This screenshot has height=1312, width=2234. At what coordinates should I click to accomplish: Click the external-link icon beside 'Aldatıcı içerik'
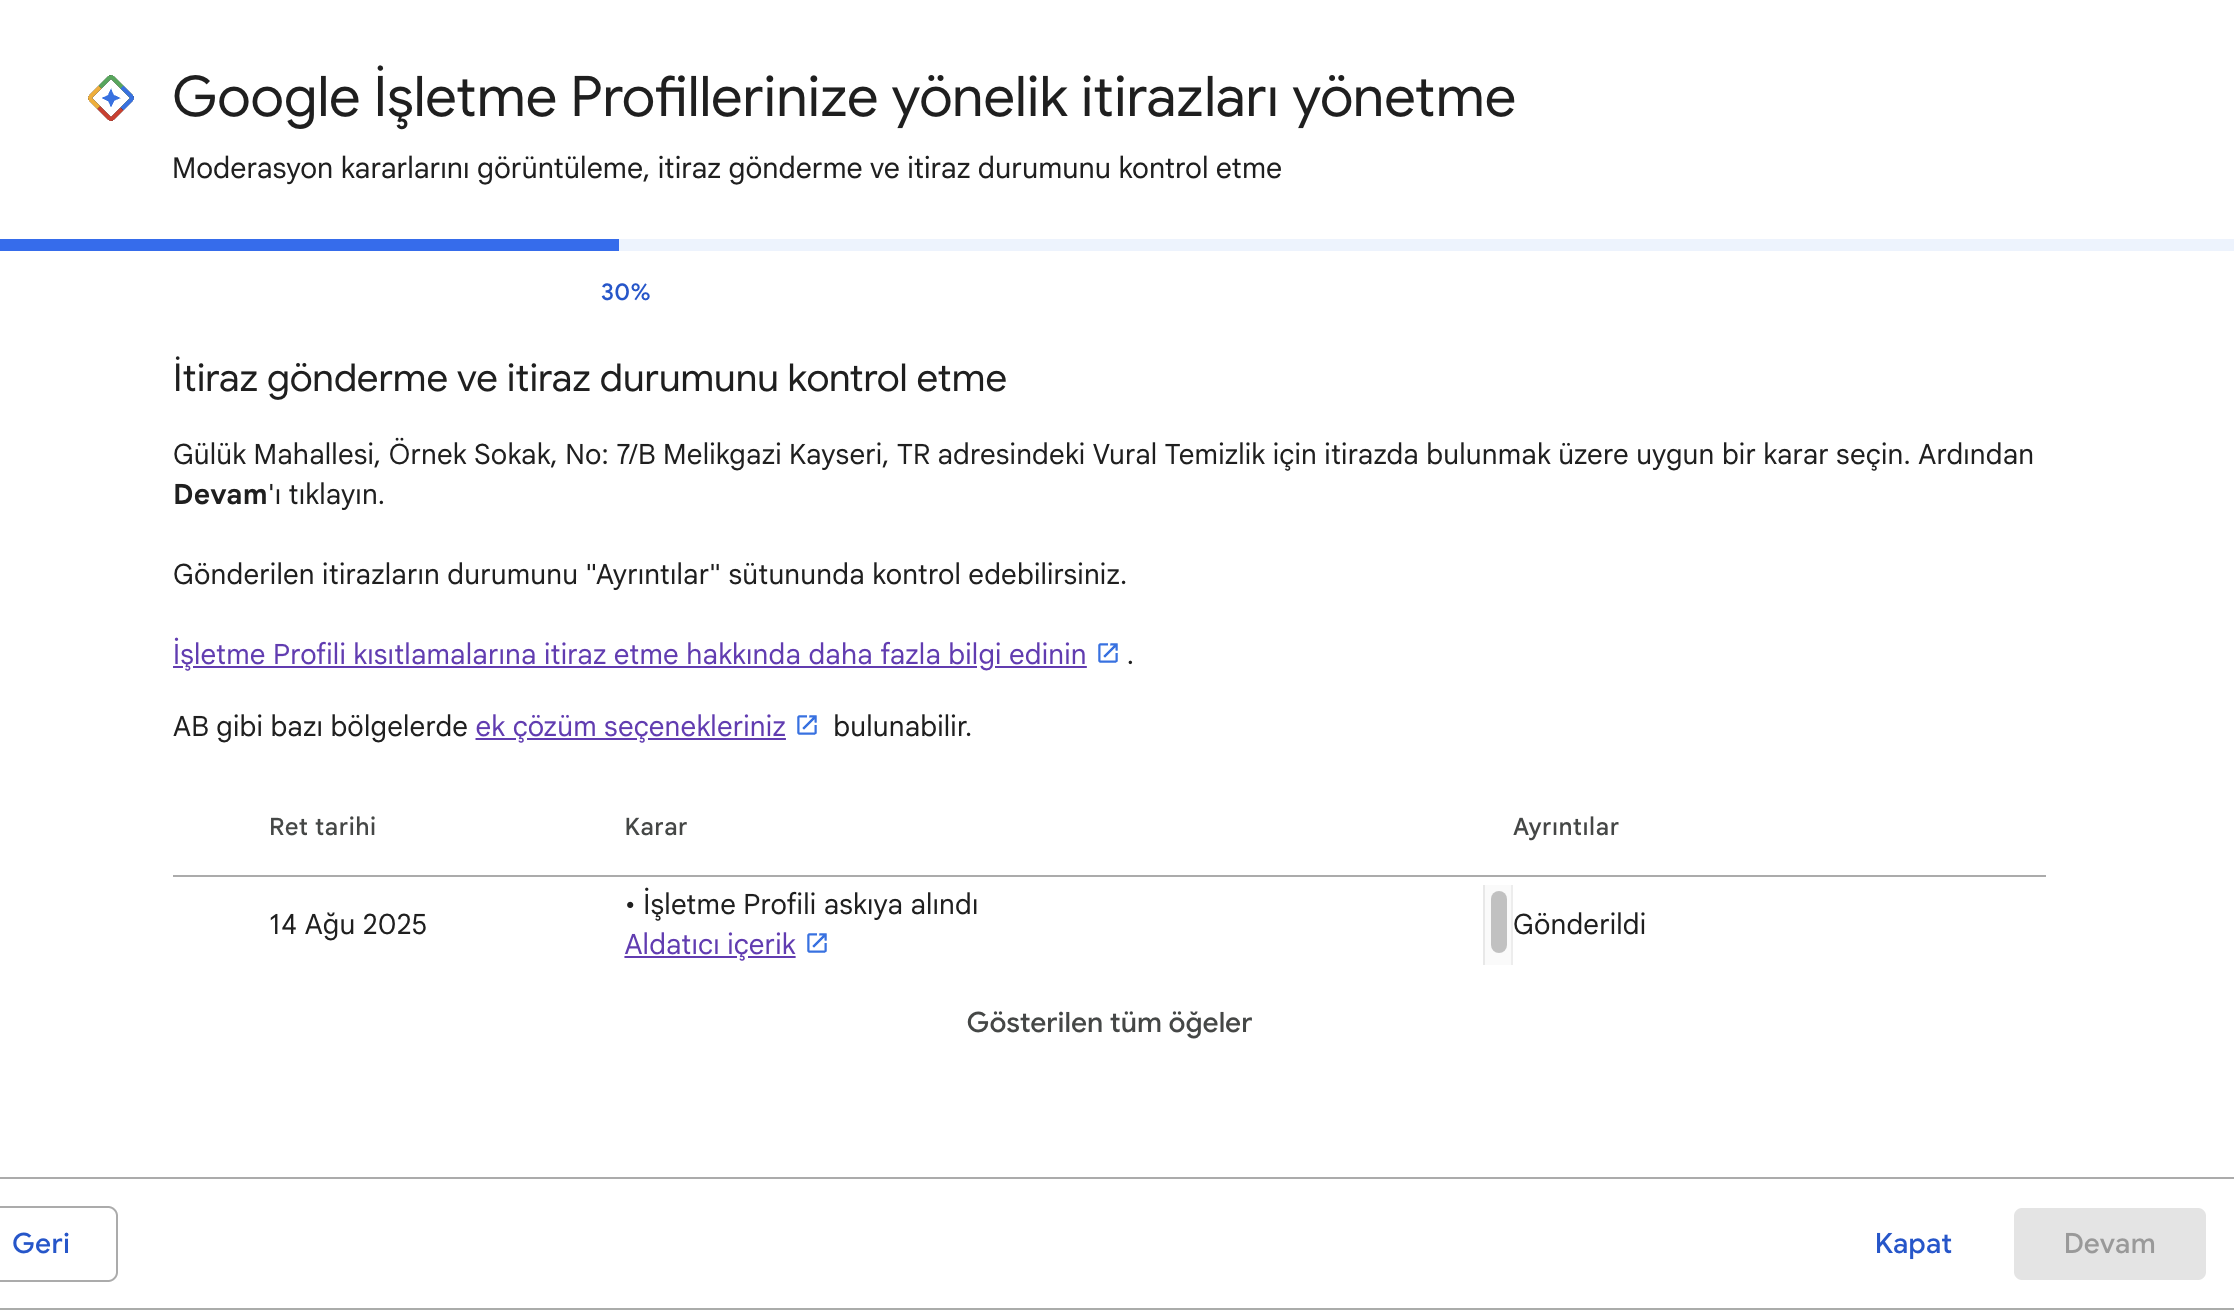817,943
